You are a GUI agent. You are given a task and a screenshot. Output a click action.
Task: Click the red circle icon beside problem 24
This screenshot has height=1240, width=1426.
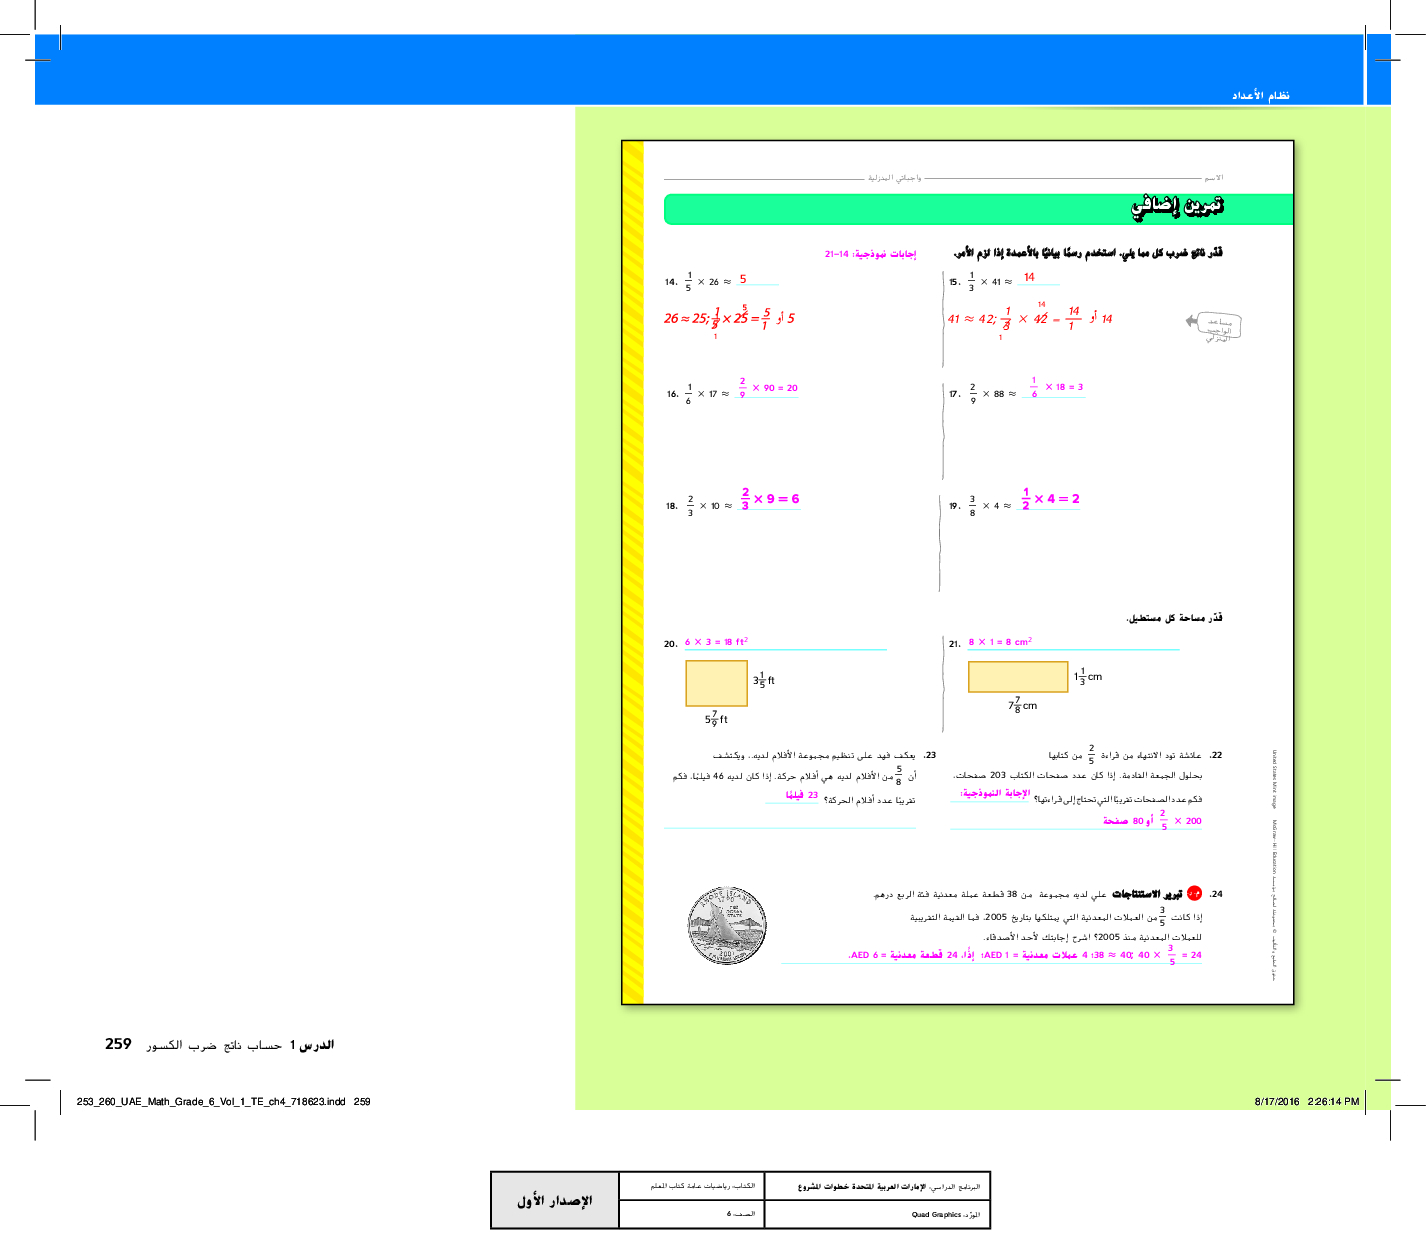[1194, 893]
